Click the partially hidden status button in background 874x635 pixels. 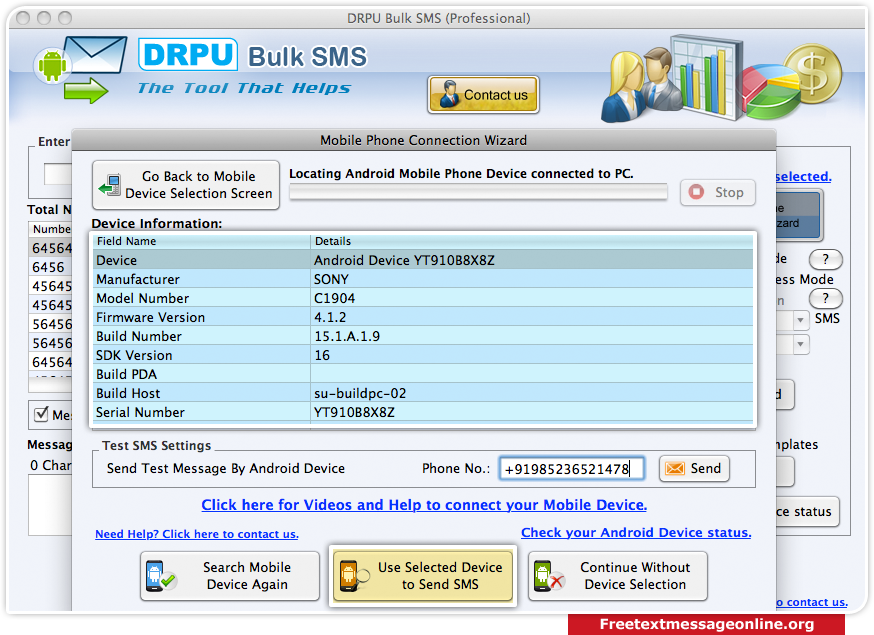pyautogui.click(x=807, y=511)
